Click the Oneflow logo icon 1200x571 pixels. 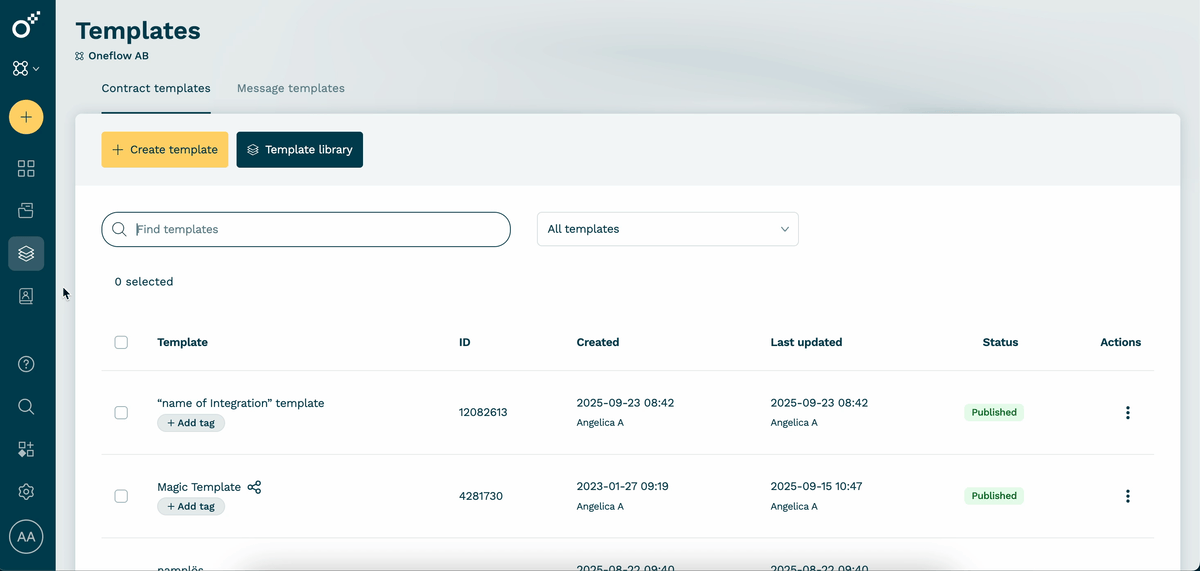[26, 25]
